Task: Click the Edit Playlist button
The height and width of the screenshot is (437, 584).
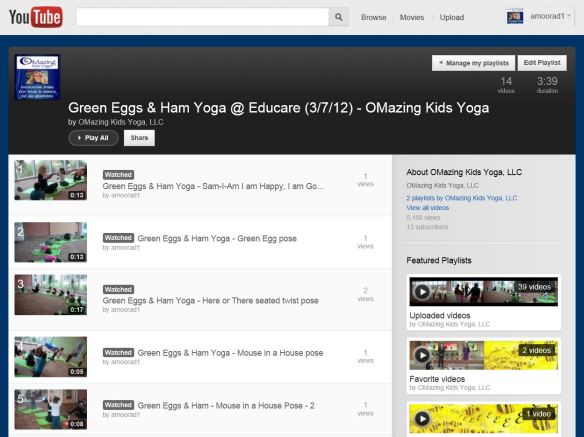Action: pyautogui.click(x=542, y=63)
